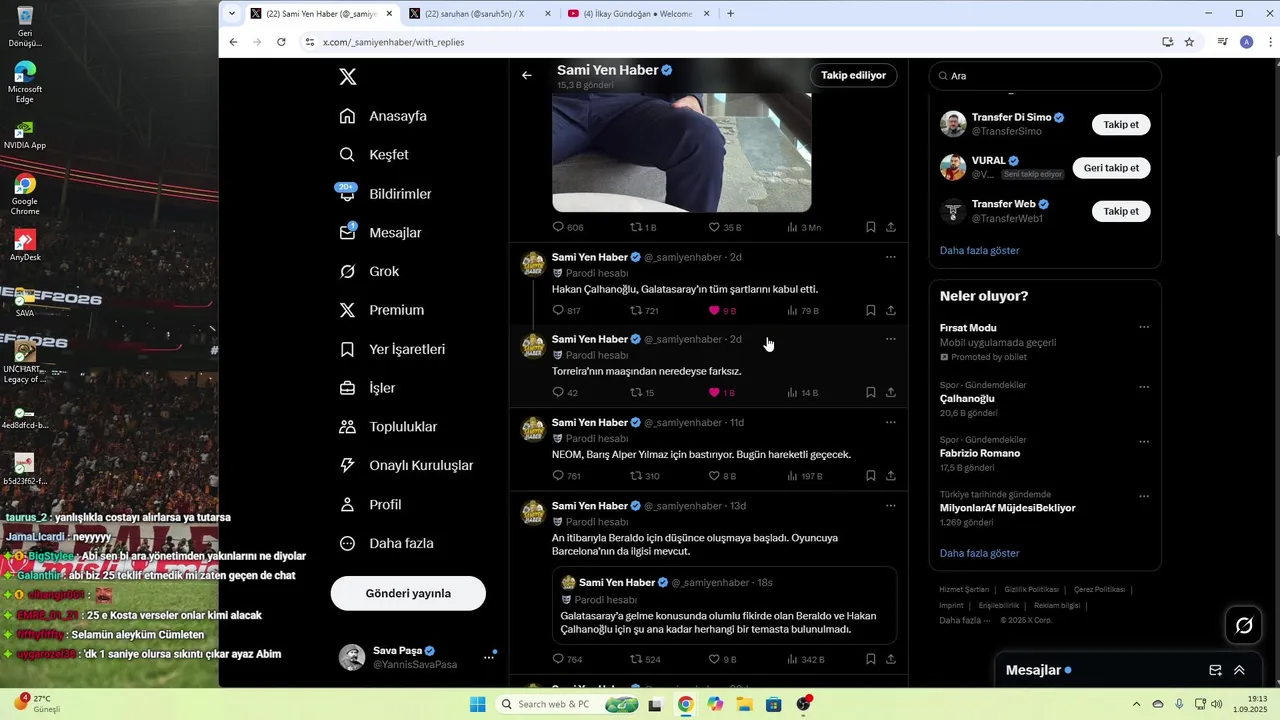The height and width of the screenshot is (720, 1280).
Task: Click the Ara search field
Action: click(1045, 76)
